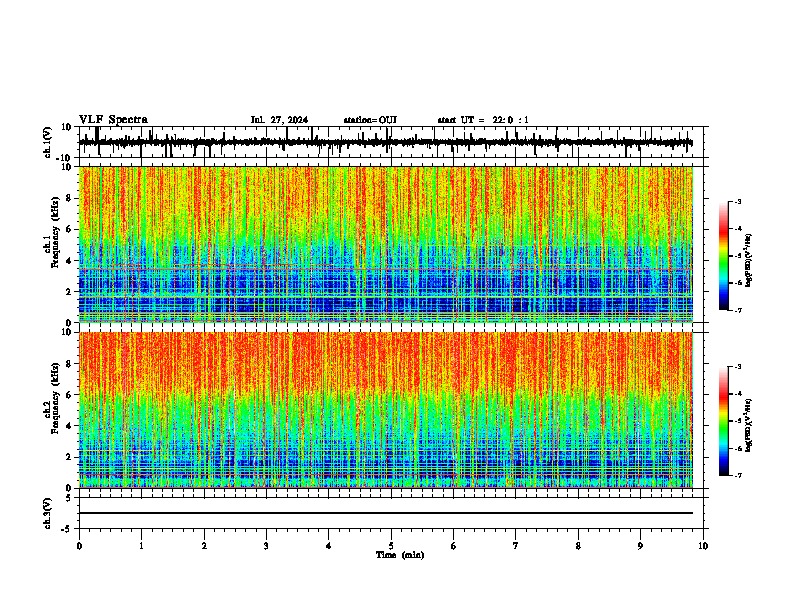The image size is (792, 612).
Task: Click time axis tick label "4"
Action: pos(329,546)
